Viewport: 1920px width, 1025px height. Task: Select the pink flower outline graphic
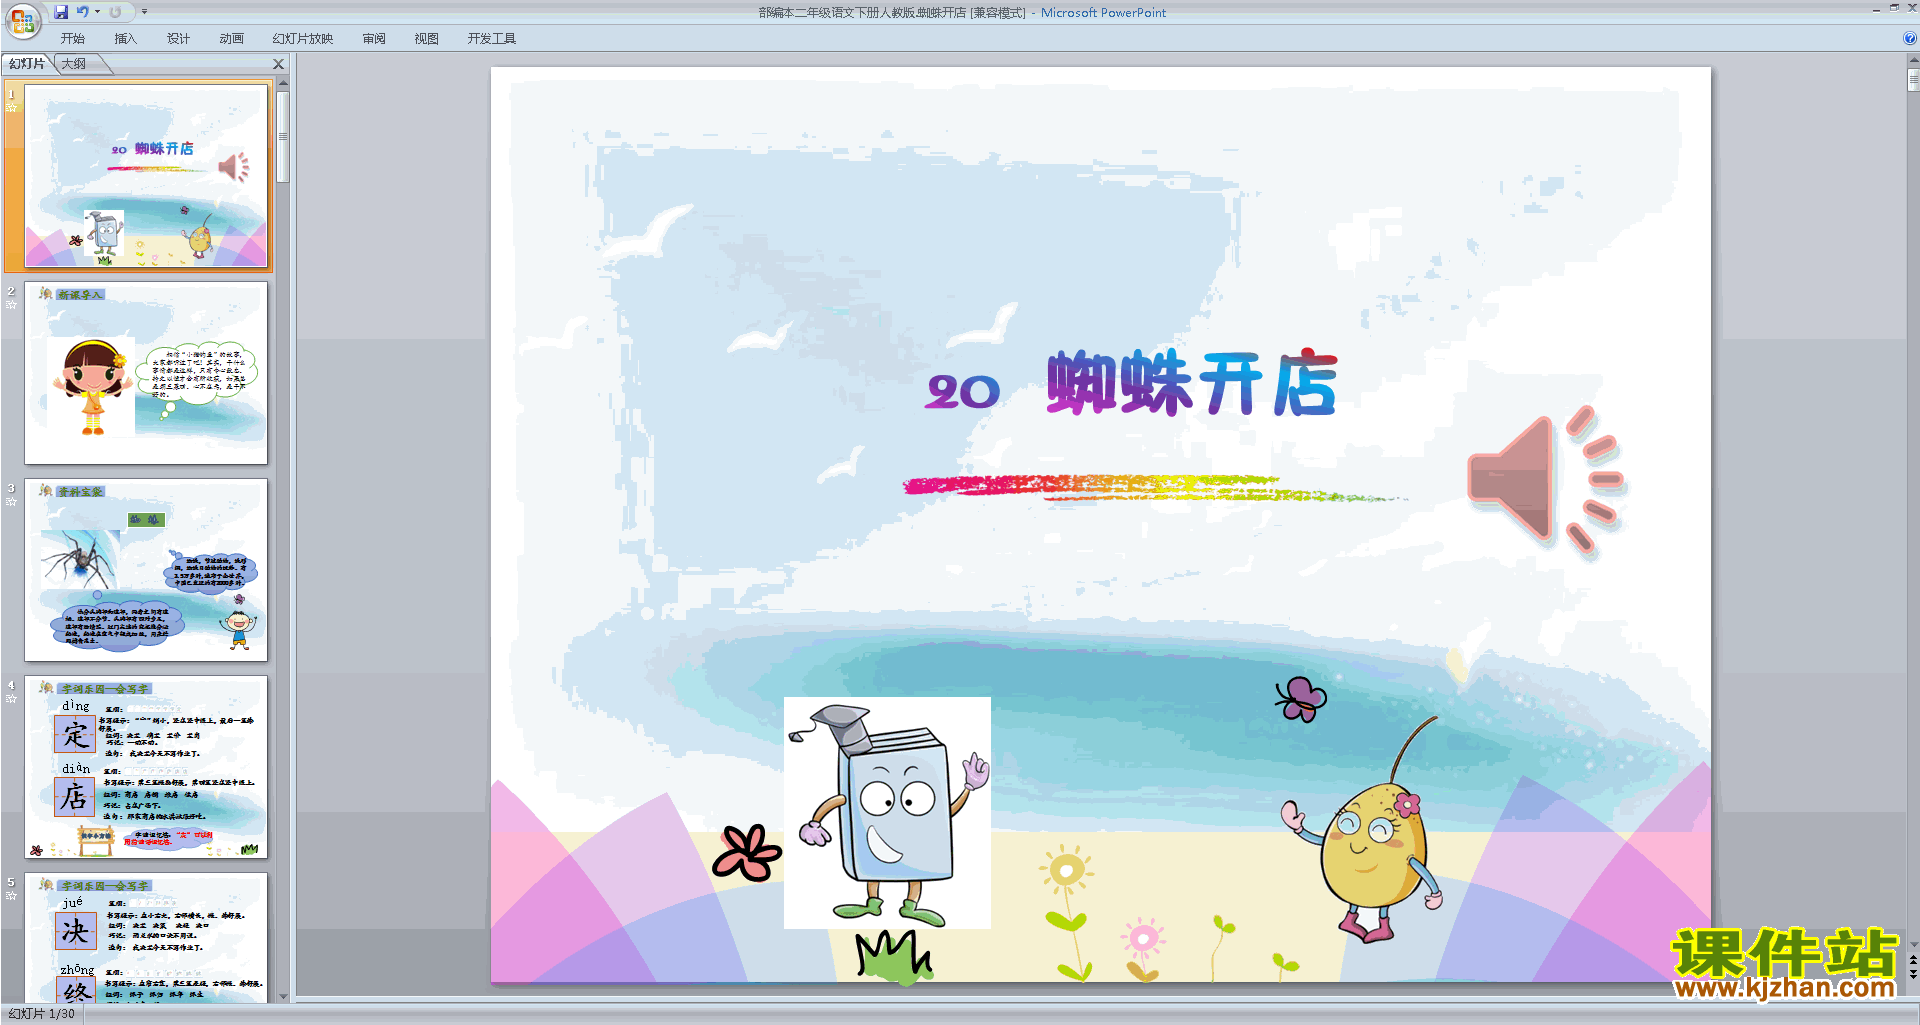coord(746,853)
